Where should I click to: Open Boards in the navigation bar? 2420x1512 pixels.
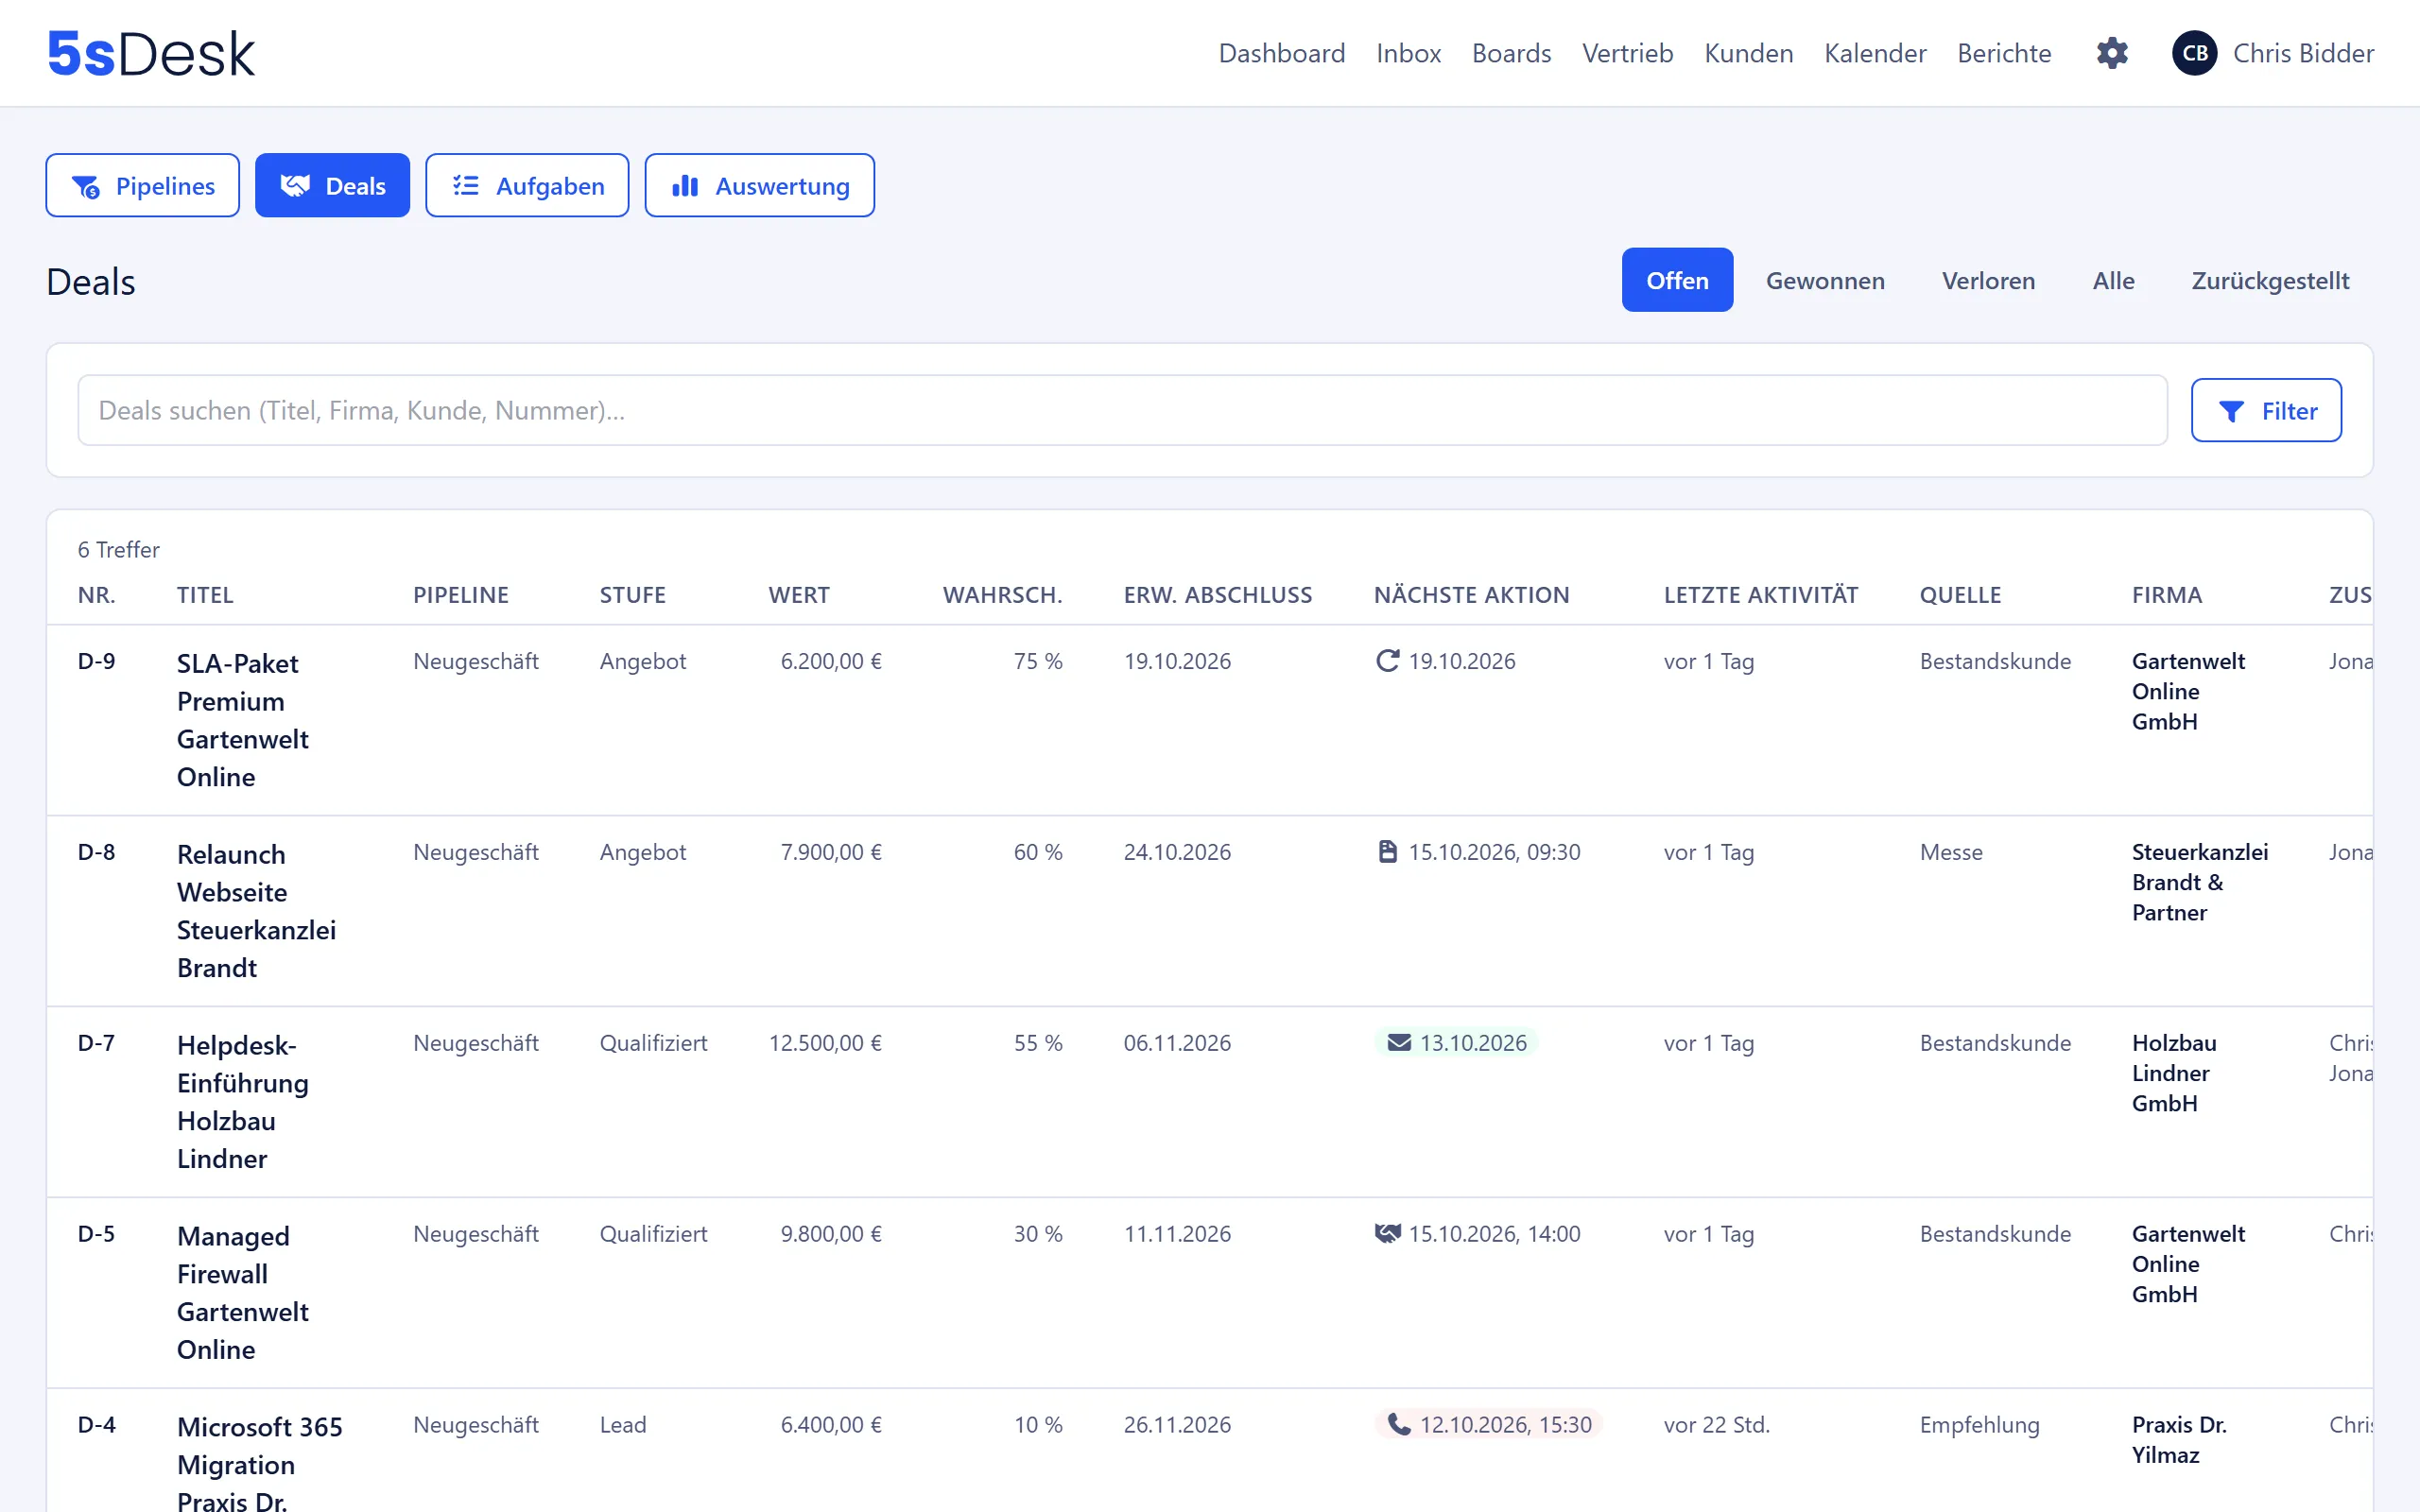(x=1511, y=53)
